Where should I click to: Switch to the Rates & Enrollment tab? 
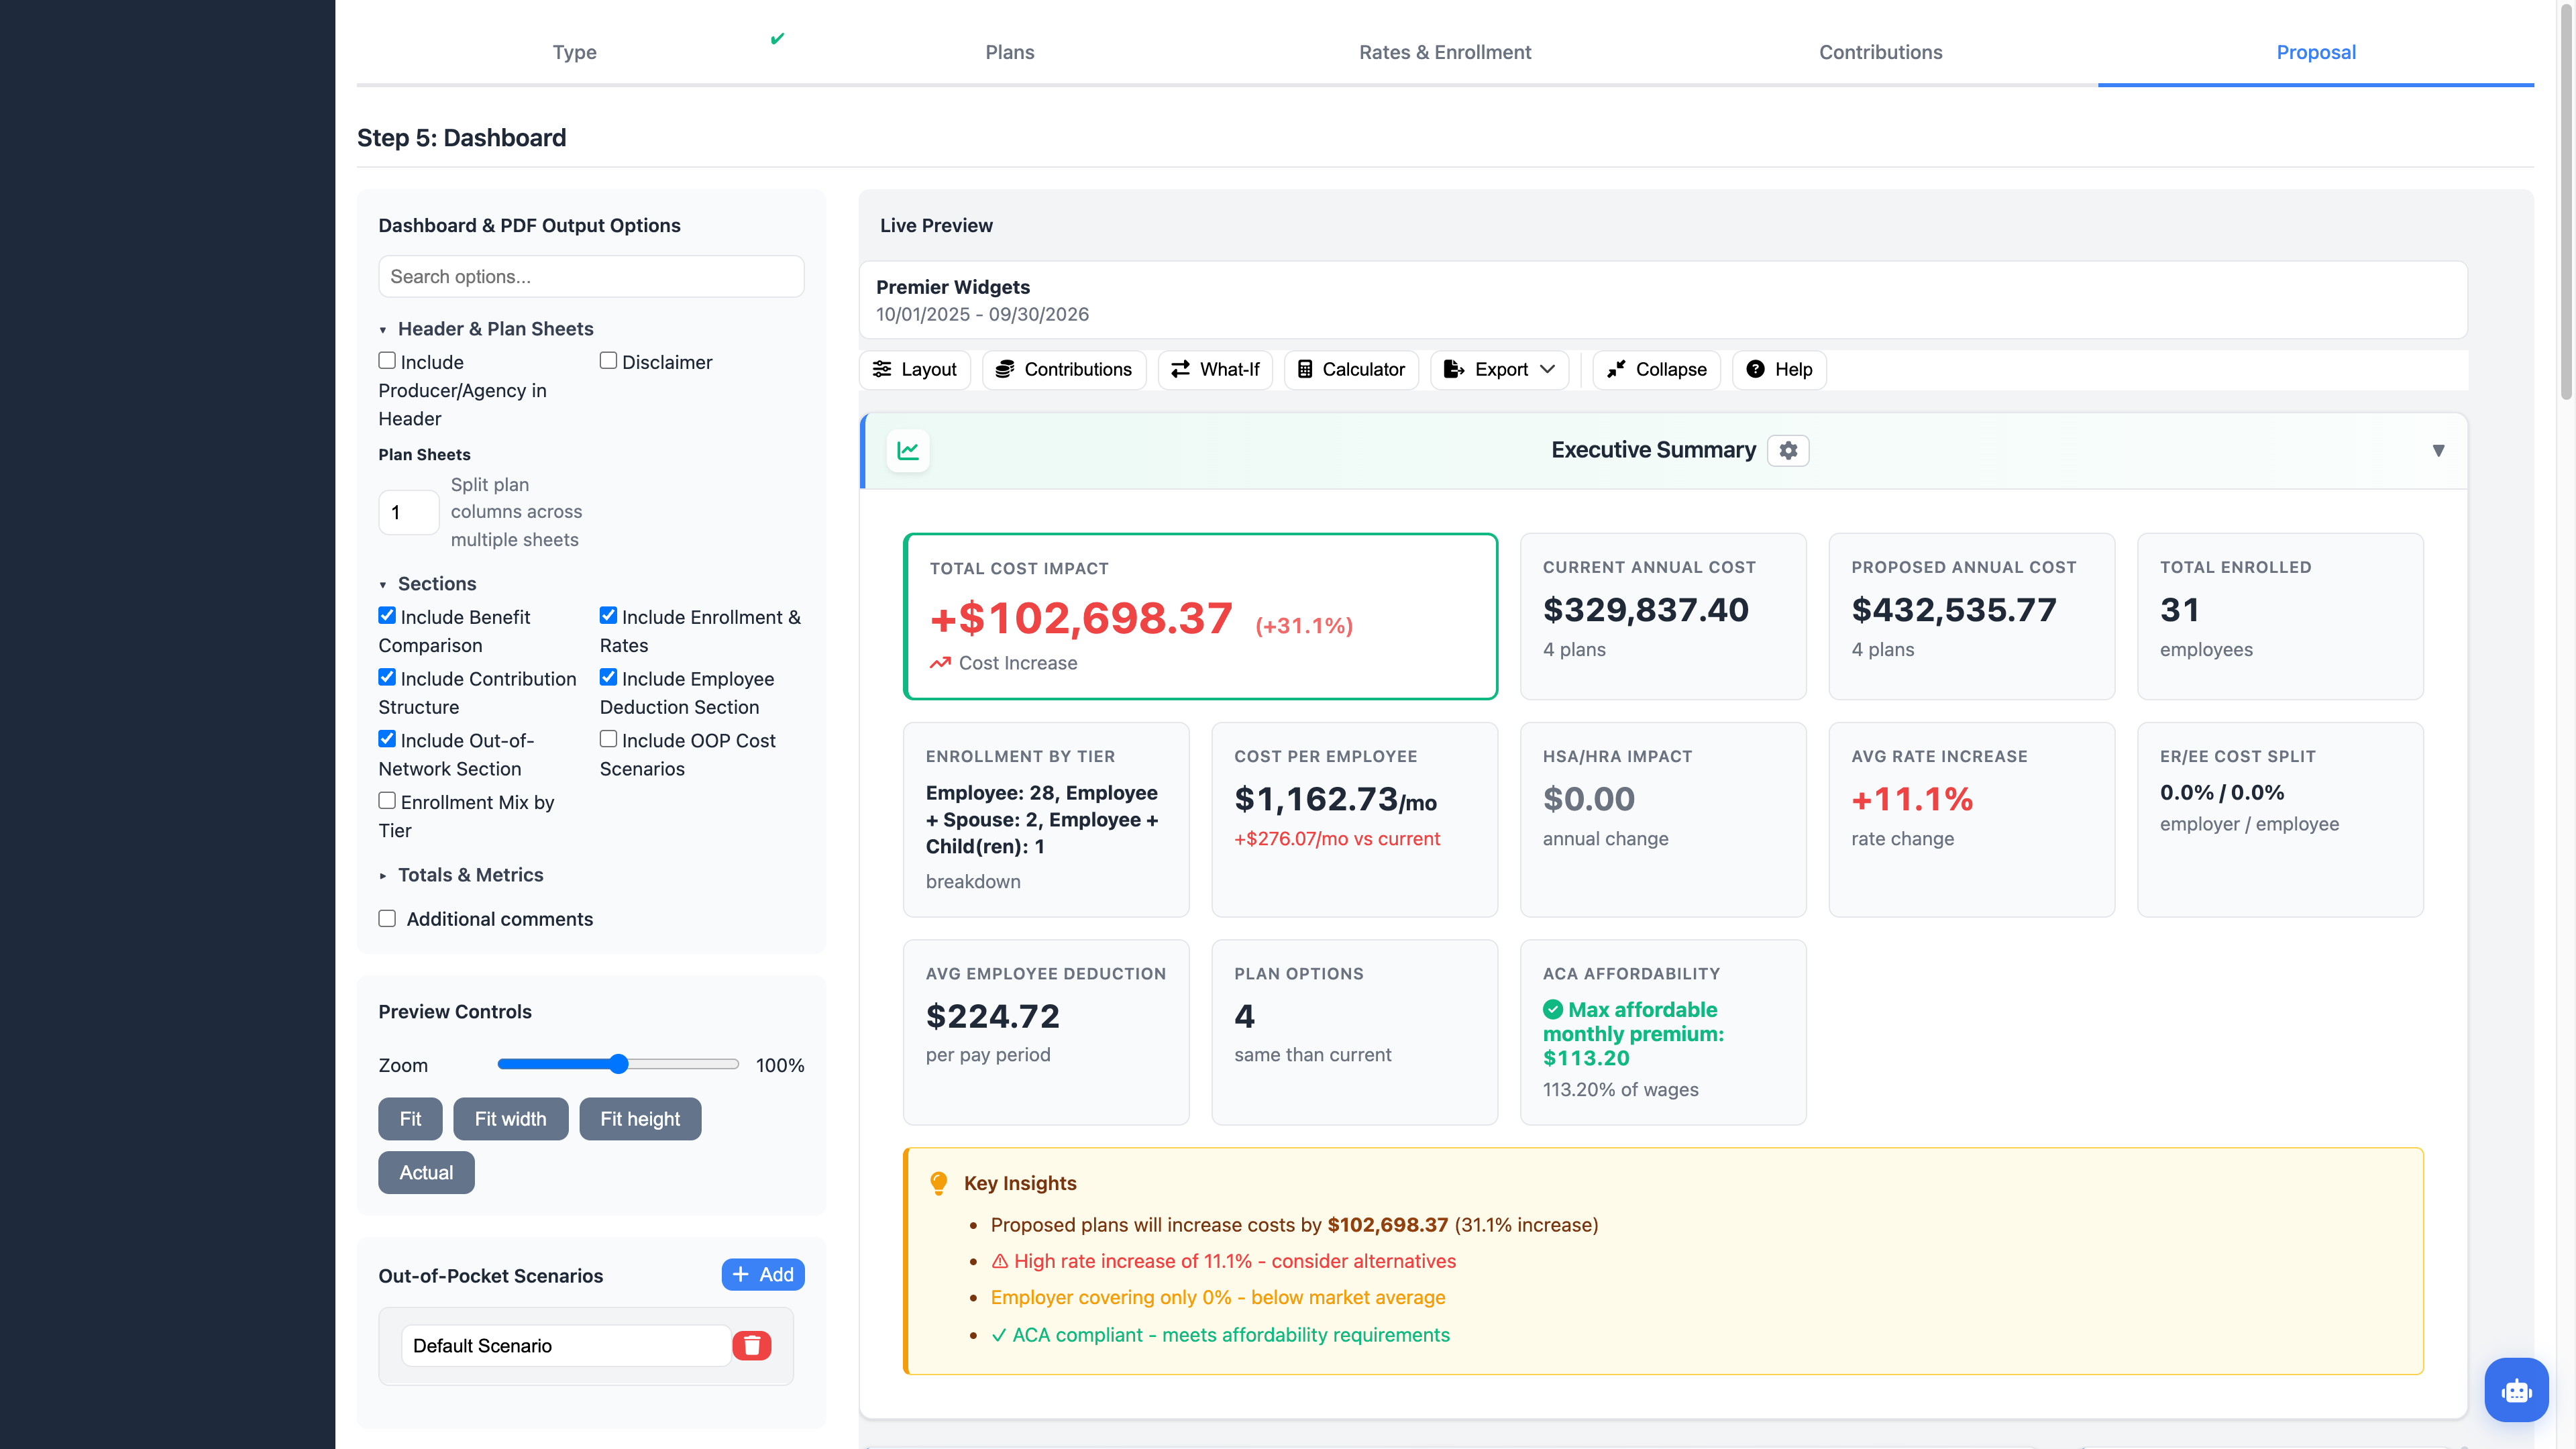pyautogui.click(x=1445, y=52)
